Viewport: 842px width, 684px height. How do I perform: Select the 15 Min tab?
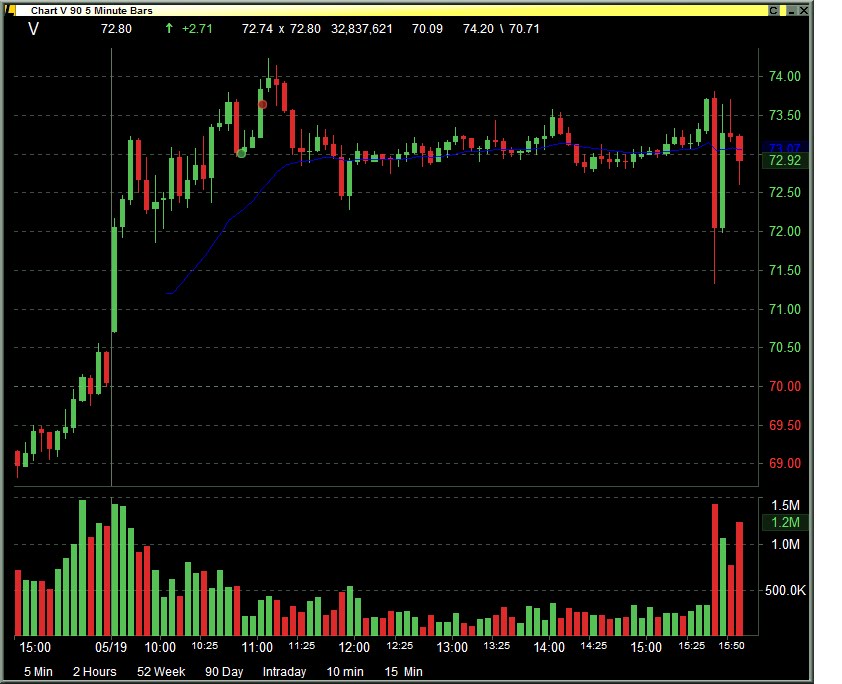coord(403,672)
